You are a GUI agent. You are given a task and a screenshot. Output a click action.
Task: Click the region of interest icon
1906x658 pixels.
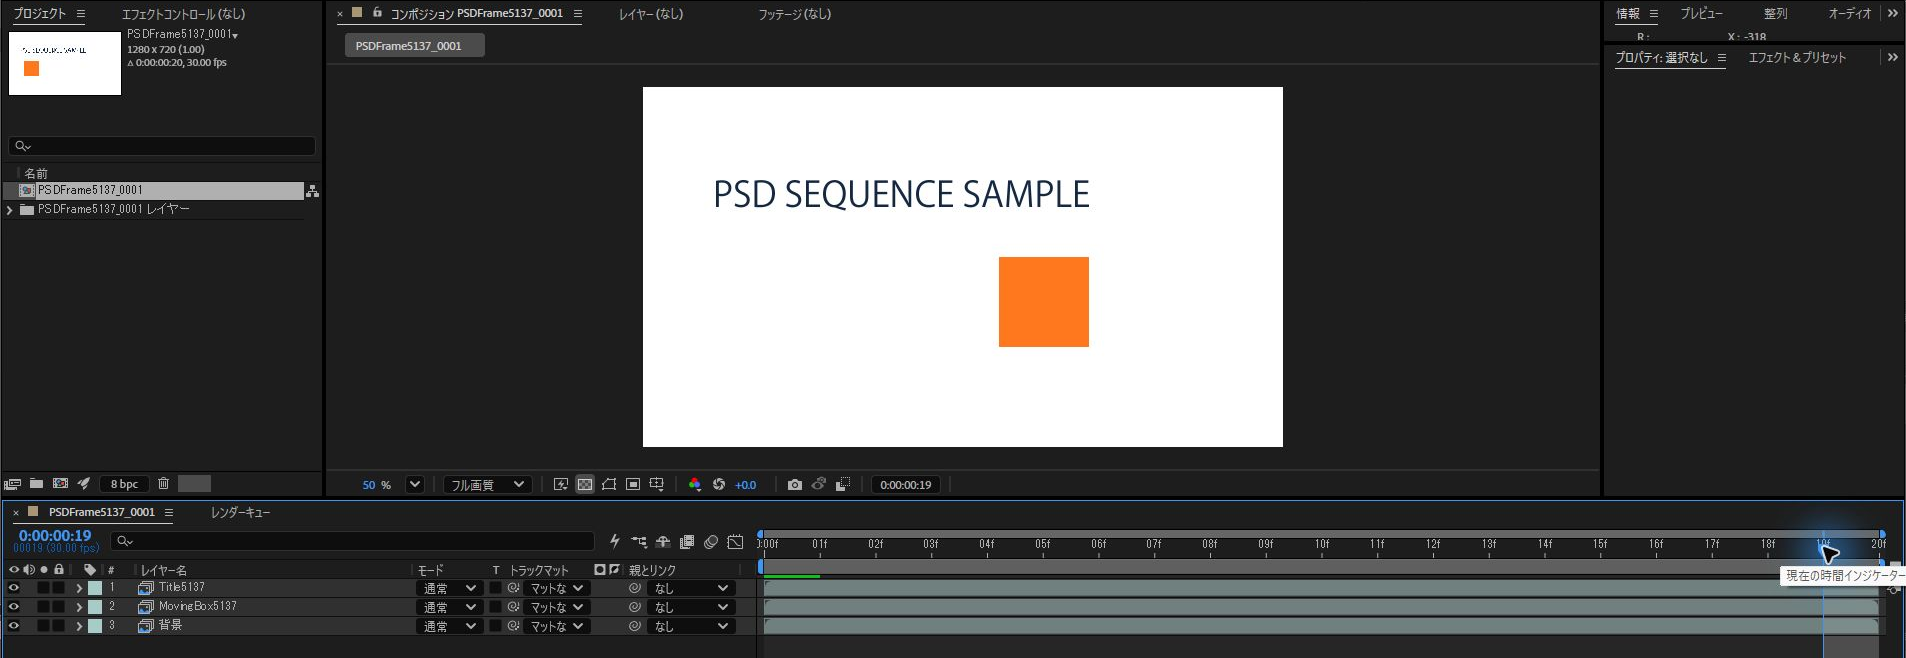(633, 485)
